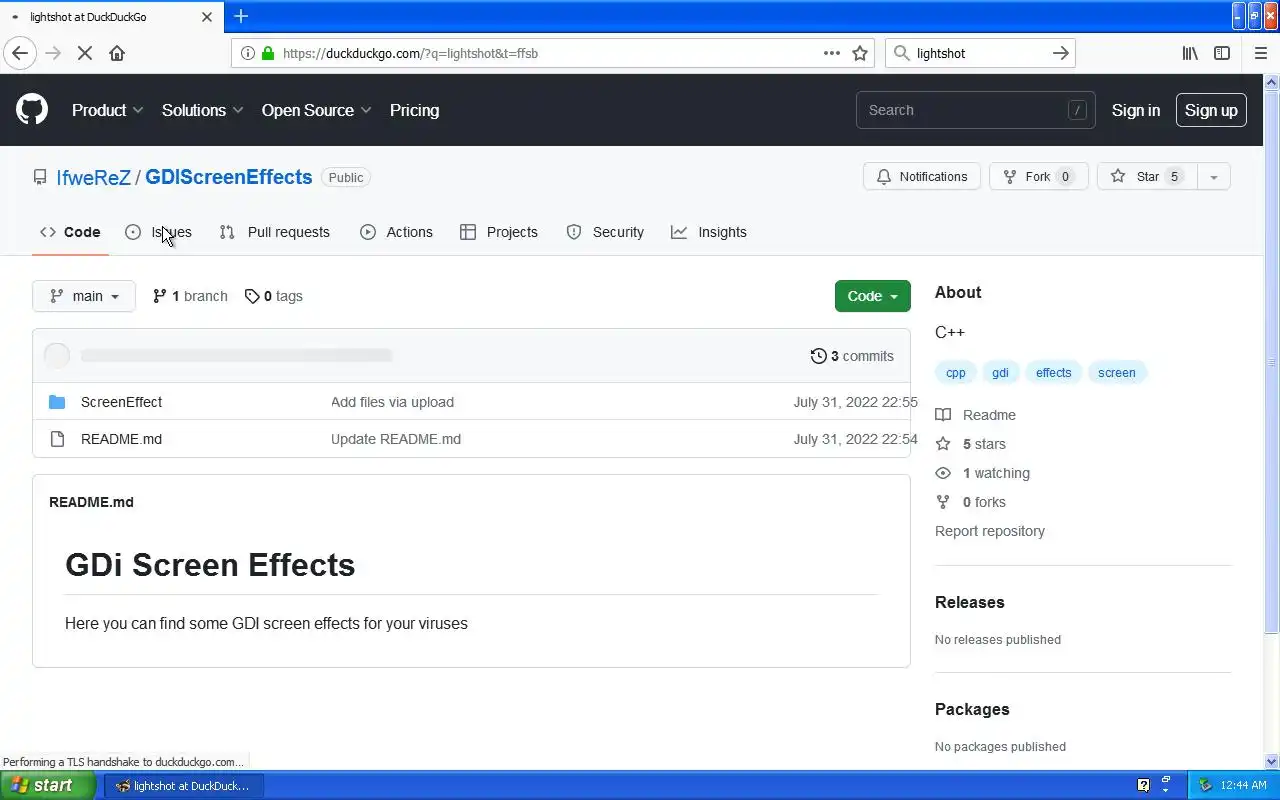Expand the Solutions menu

coord(203,110)
